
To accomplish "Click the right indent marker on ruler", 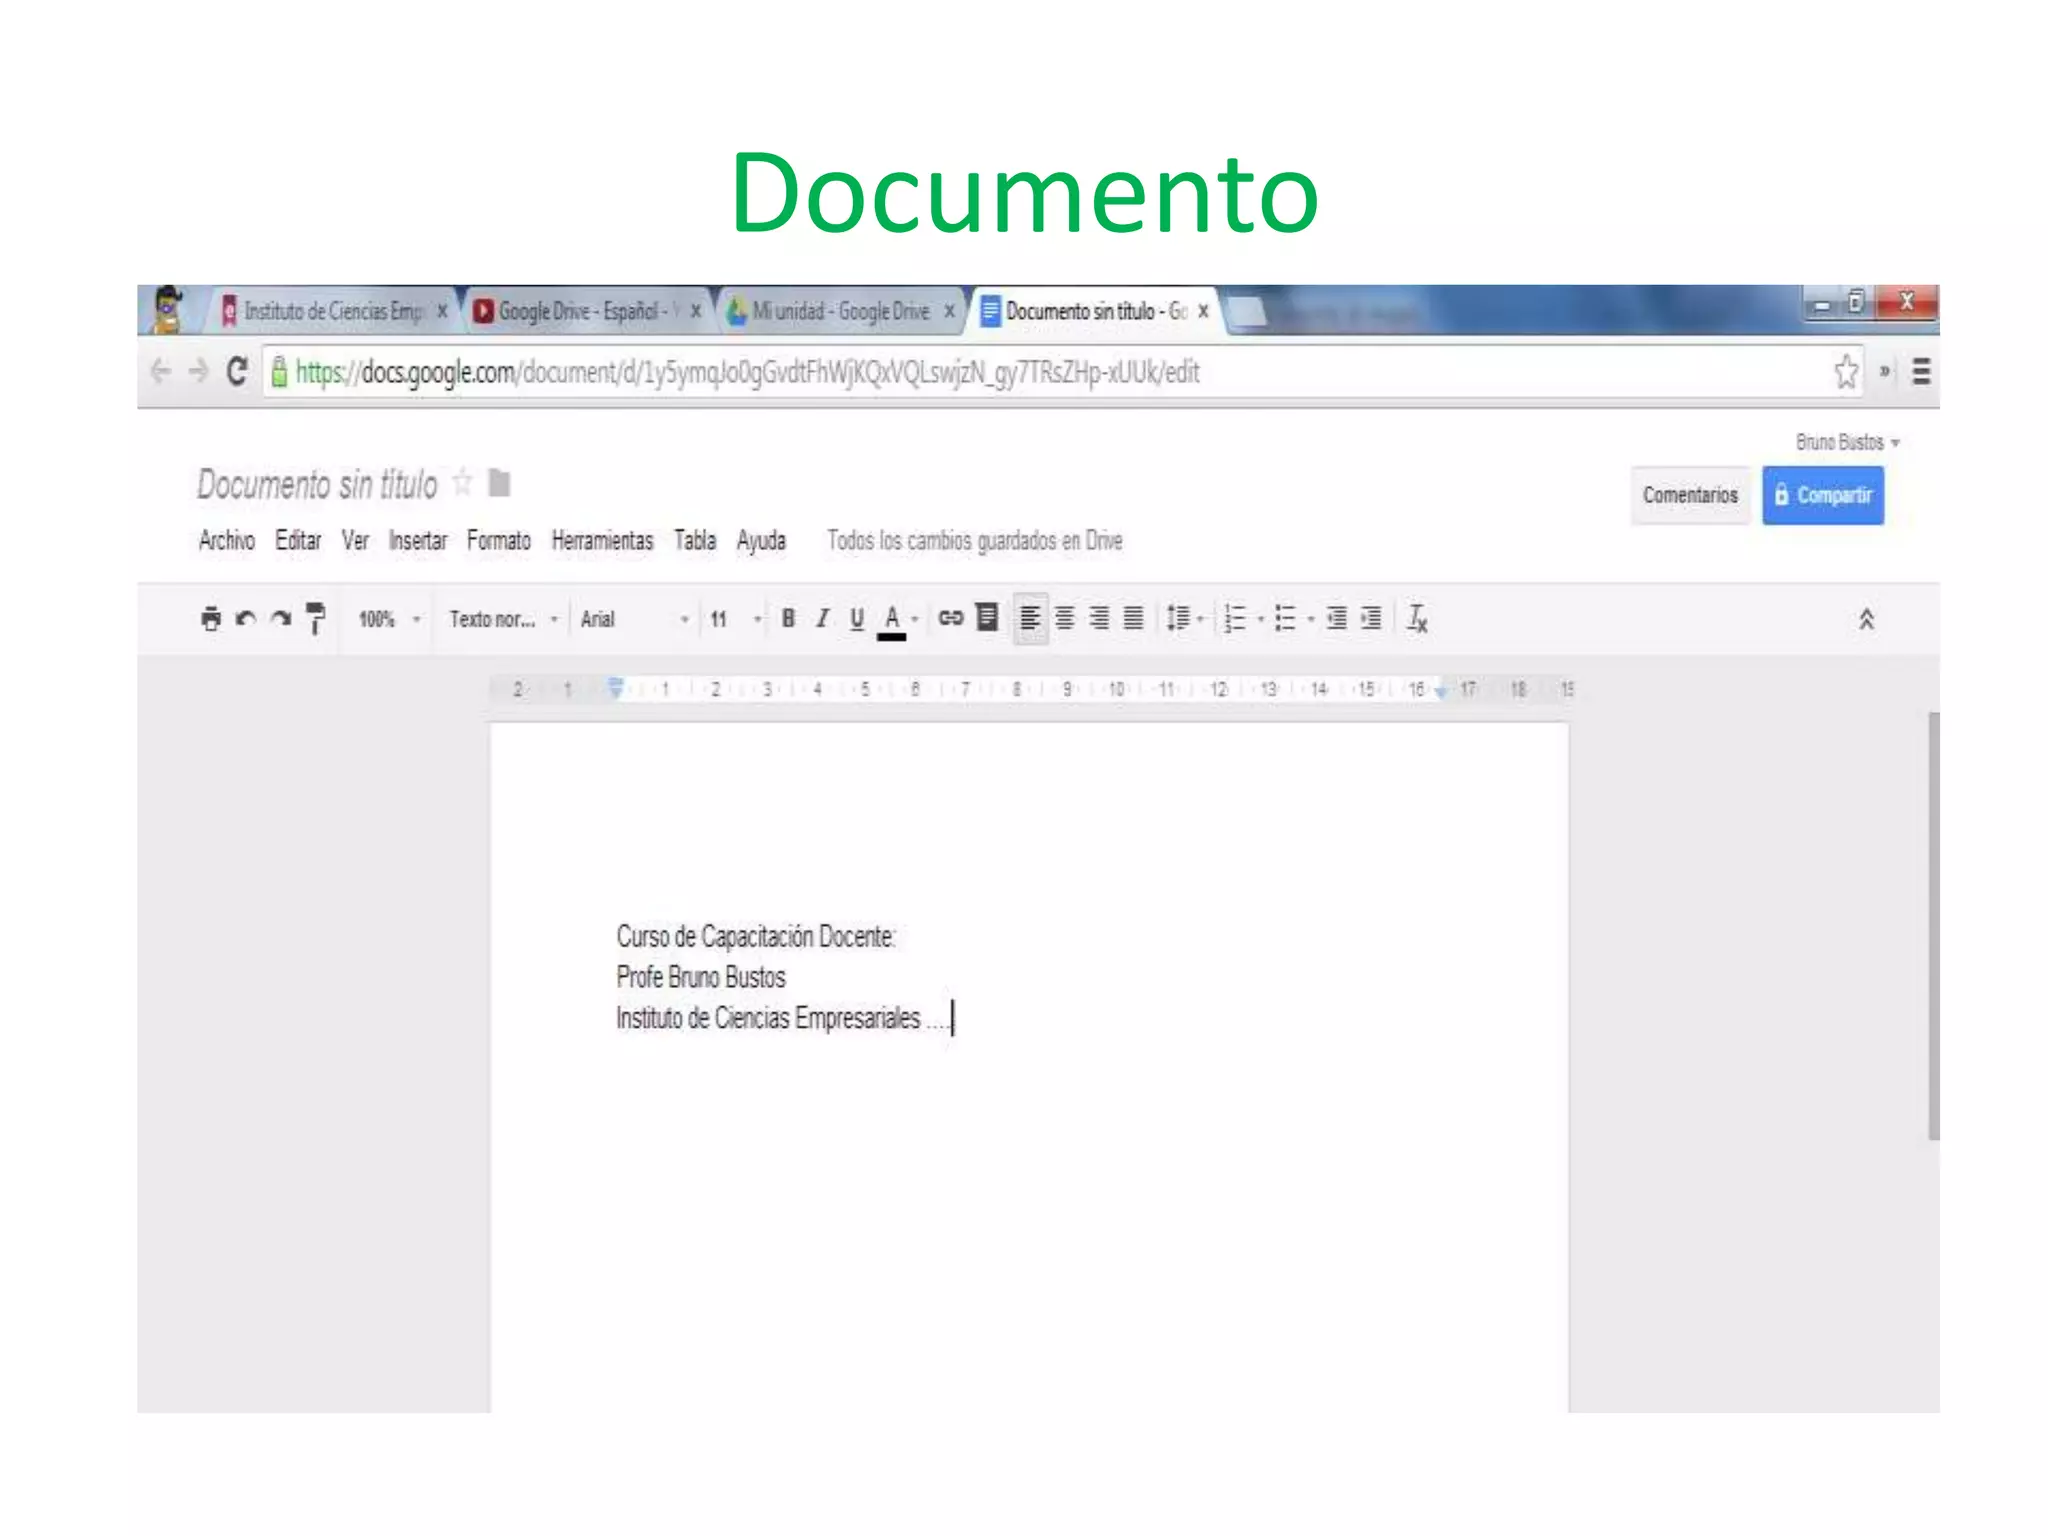I will click(1440, 691).
